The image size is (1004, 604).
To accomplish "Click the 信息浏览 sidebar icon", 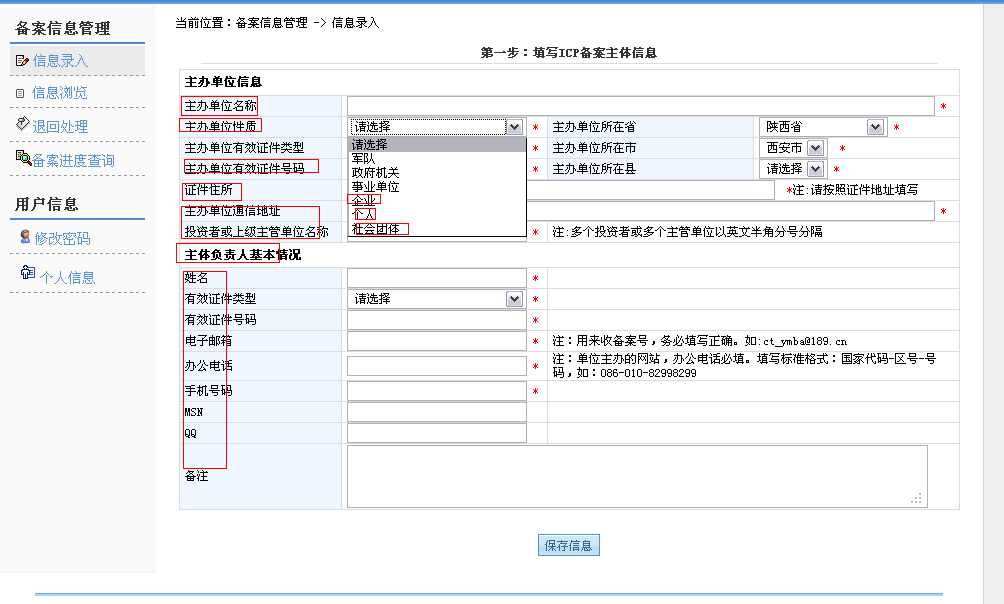I will click(21, 93).
